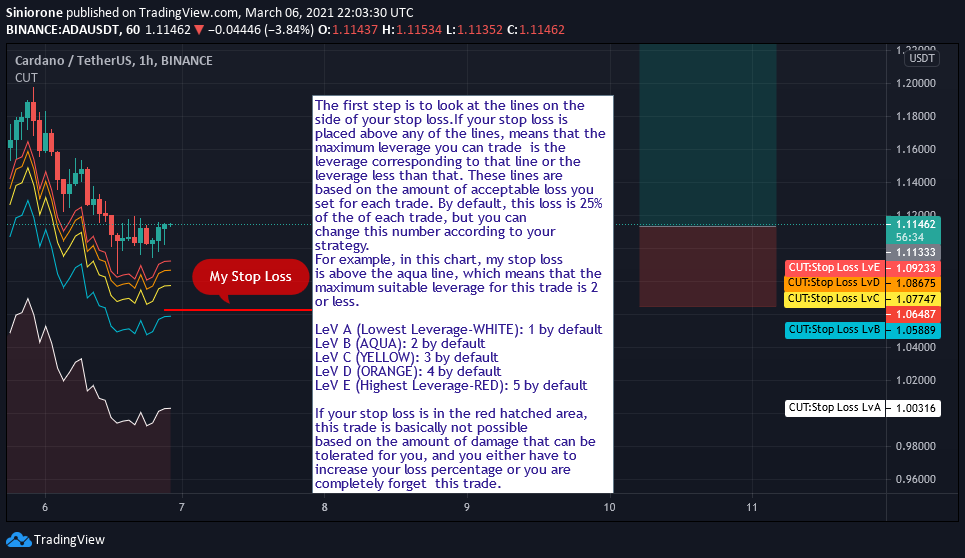Viewport: 965px width, 558px height.
Task: Select the CUT:Stop Loss LvE label
Action: (x=835, y=268)
